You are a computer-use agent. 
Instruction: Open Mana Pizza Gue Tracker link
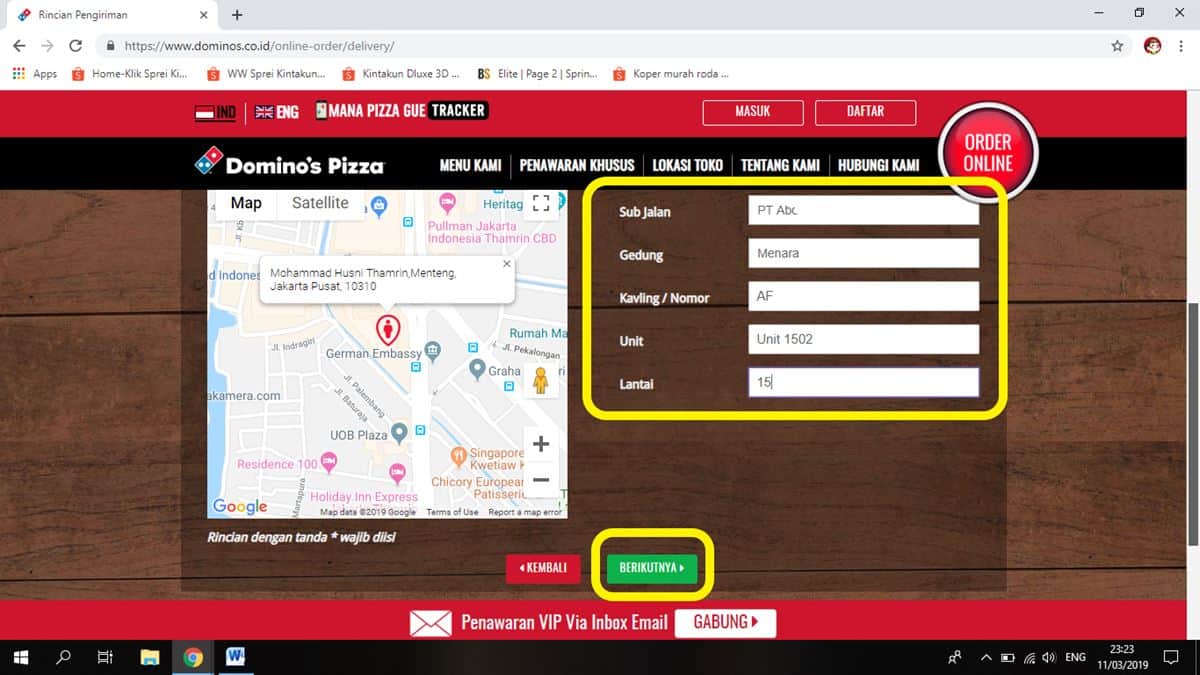pyautogui.click(x=401, y=111)
